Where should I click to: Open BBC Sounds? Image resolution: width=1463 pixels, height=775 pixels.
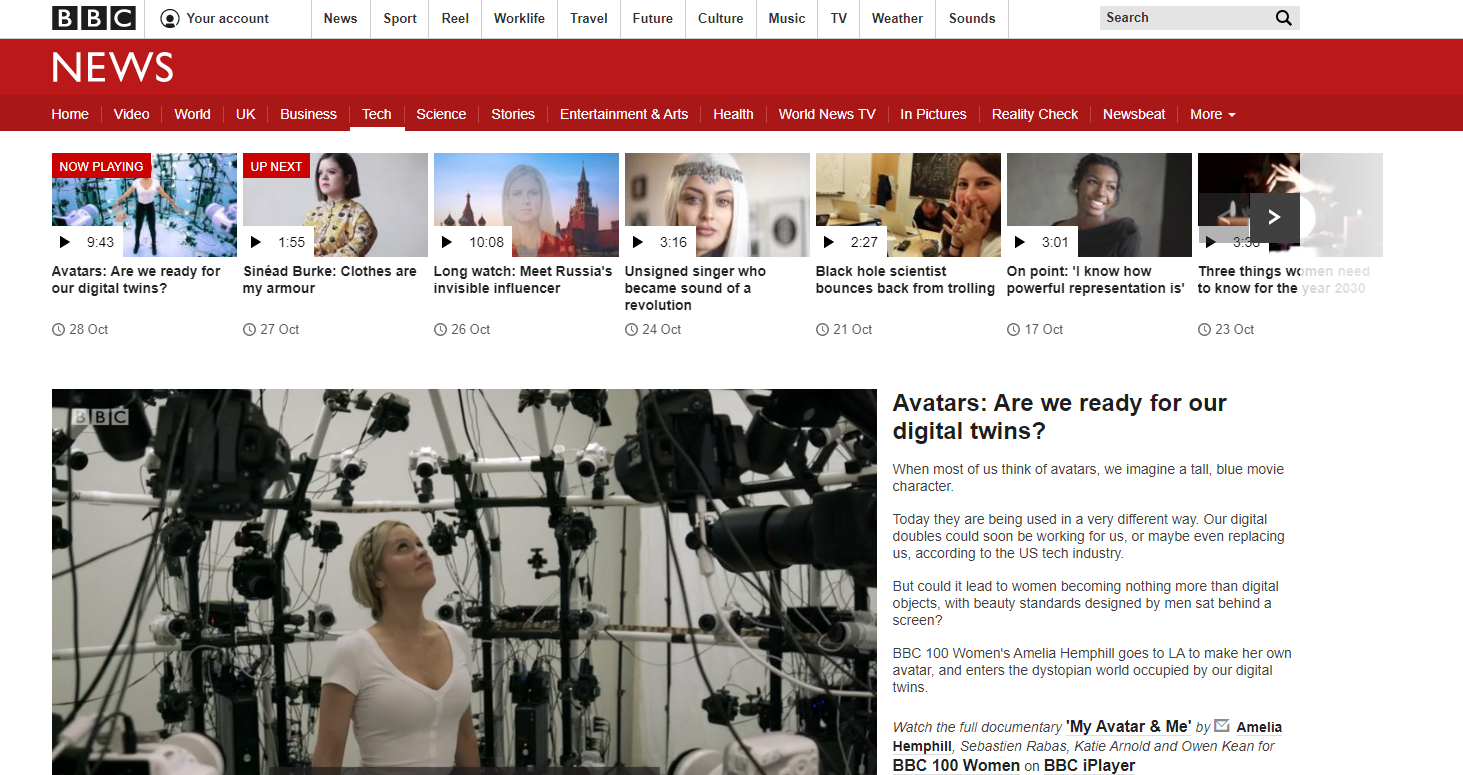point(972,18)
